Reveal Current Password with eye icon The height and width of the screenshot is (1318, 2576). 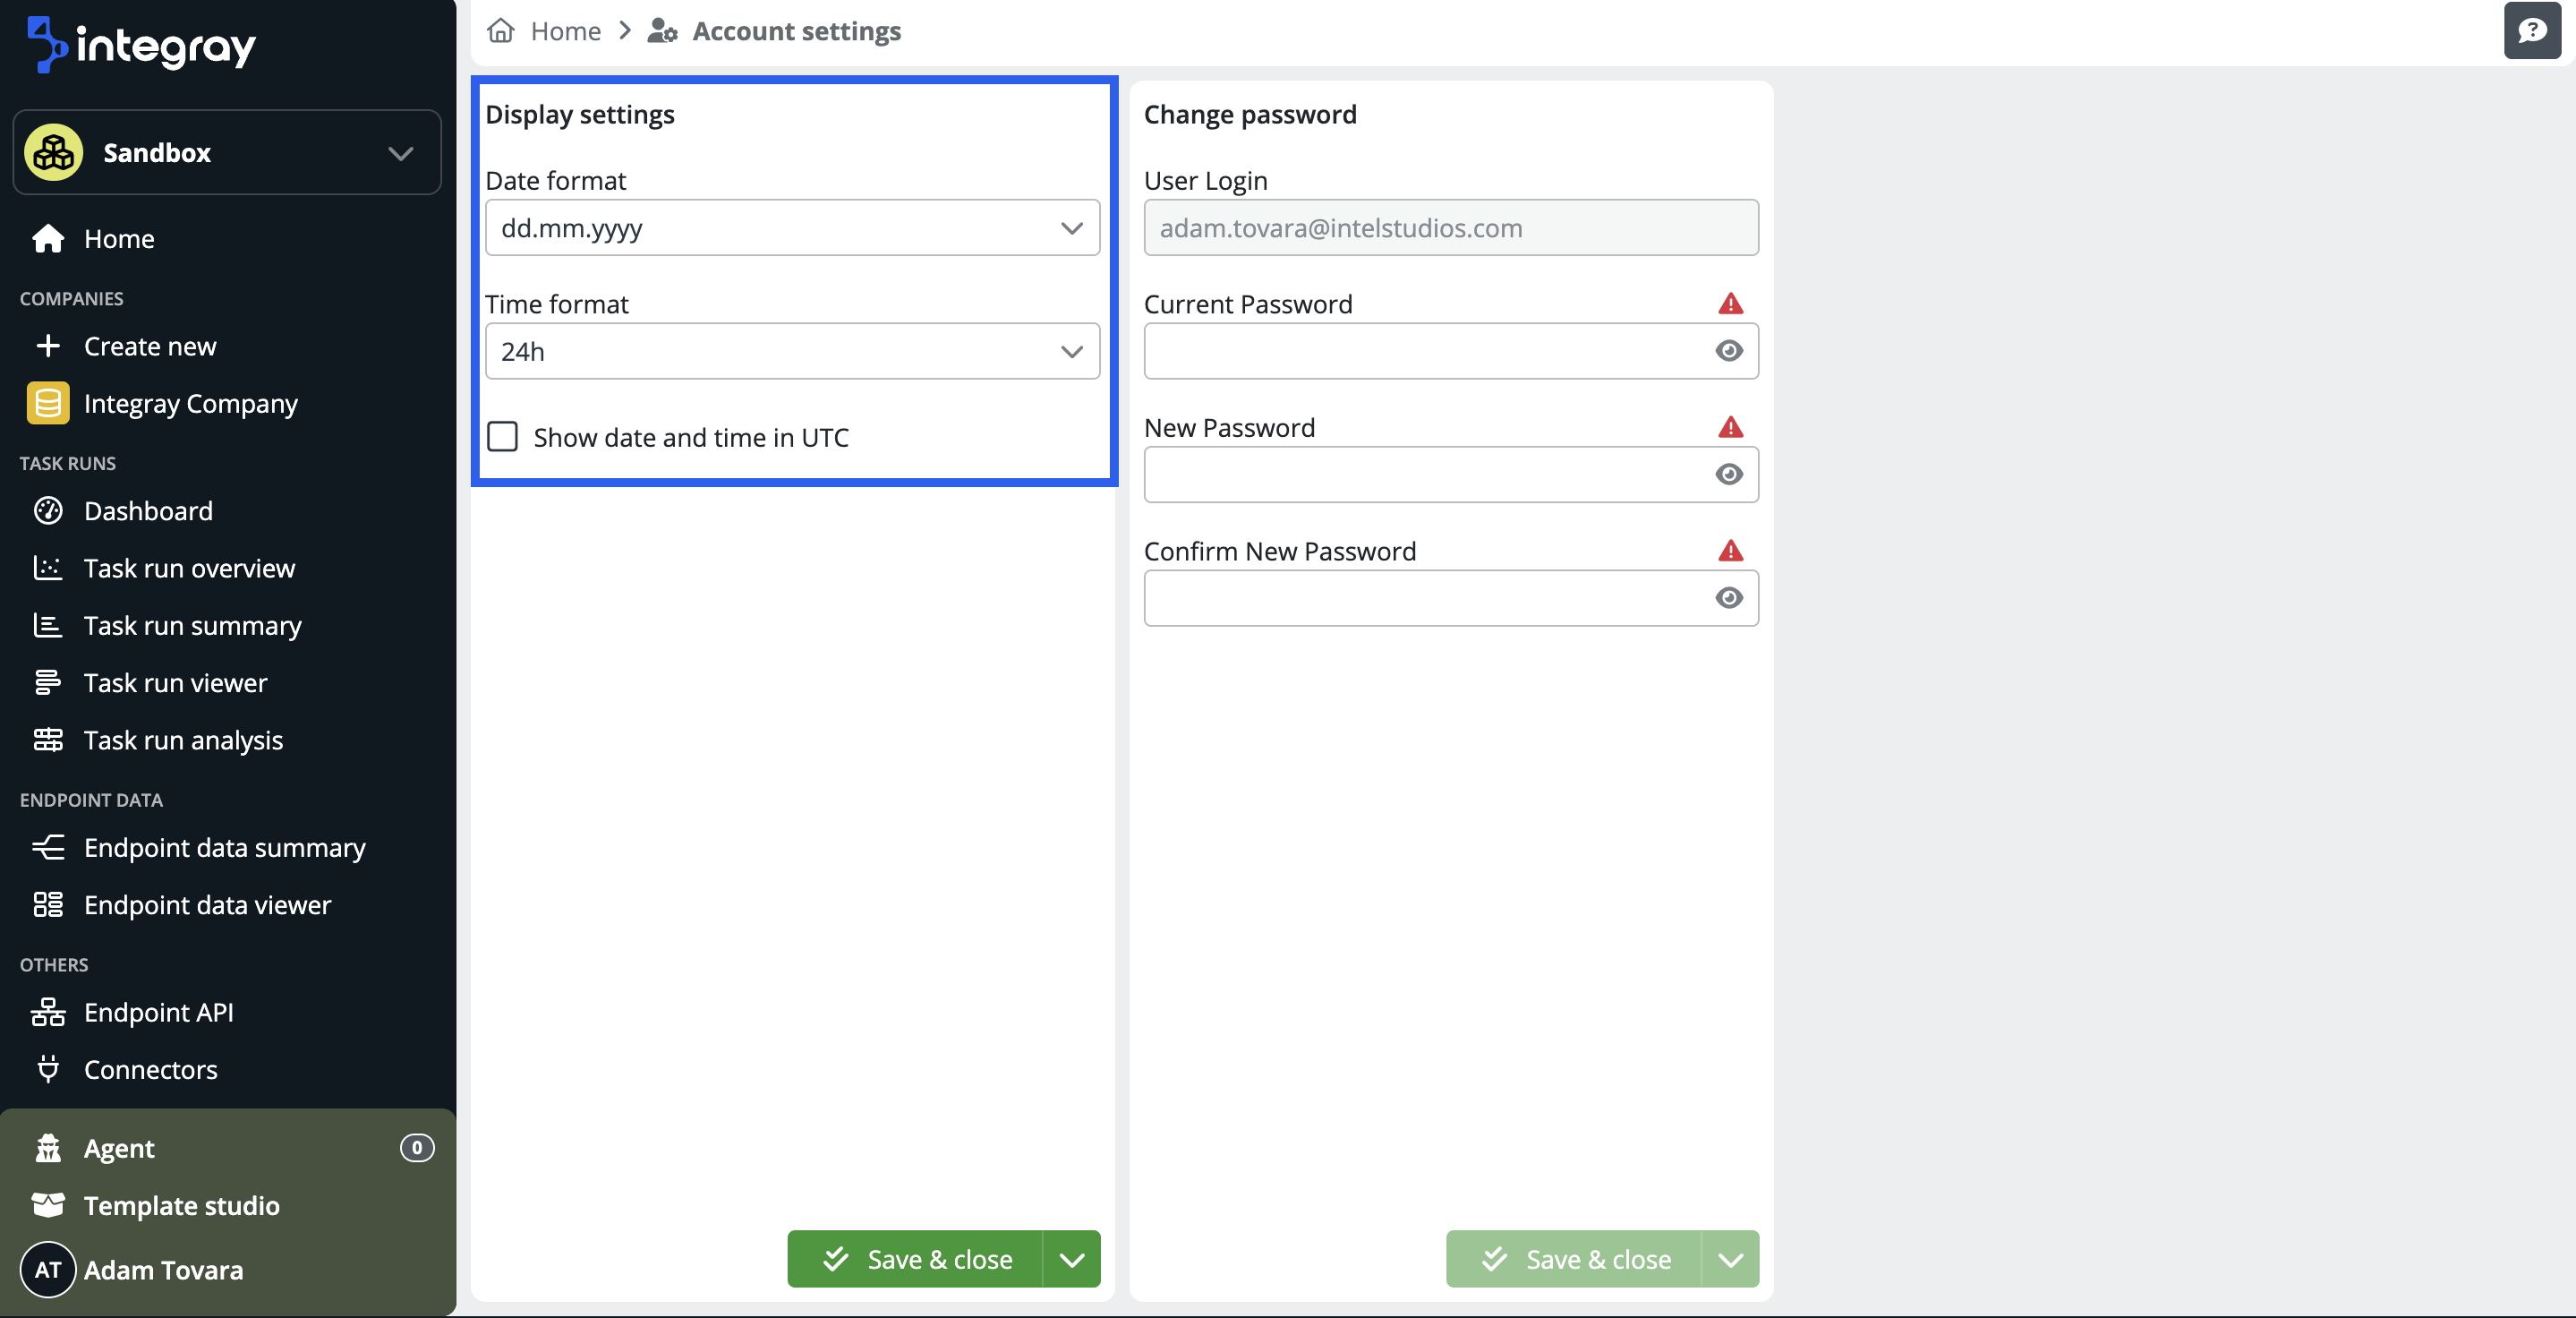click(1728, 351)
